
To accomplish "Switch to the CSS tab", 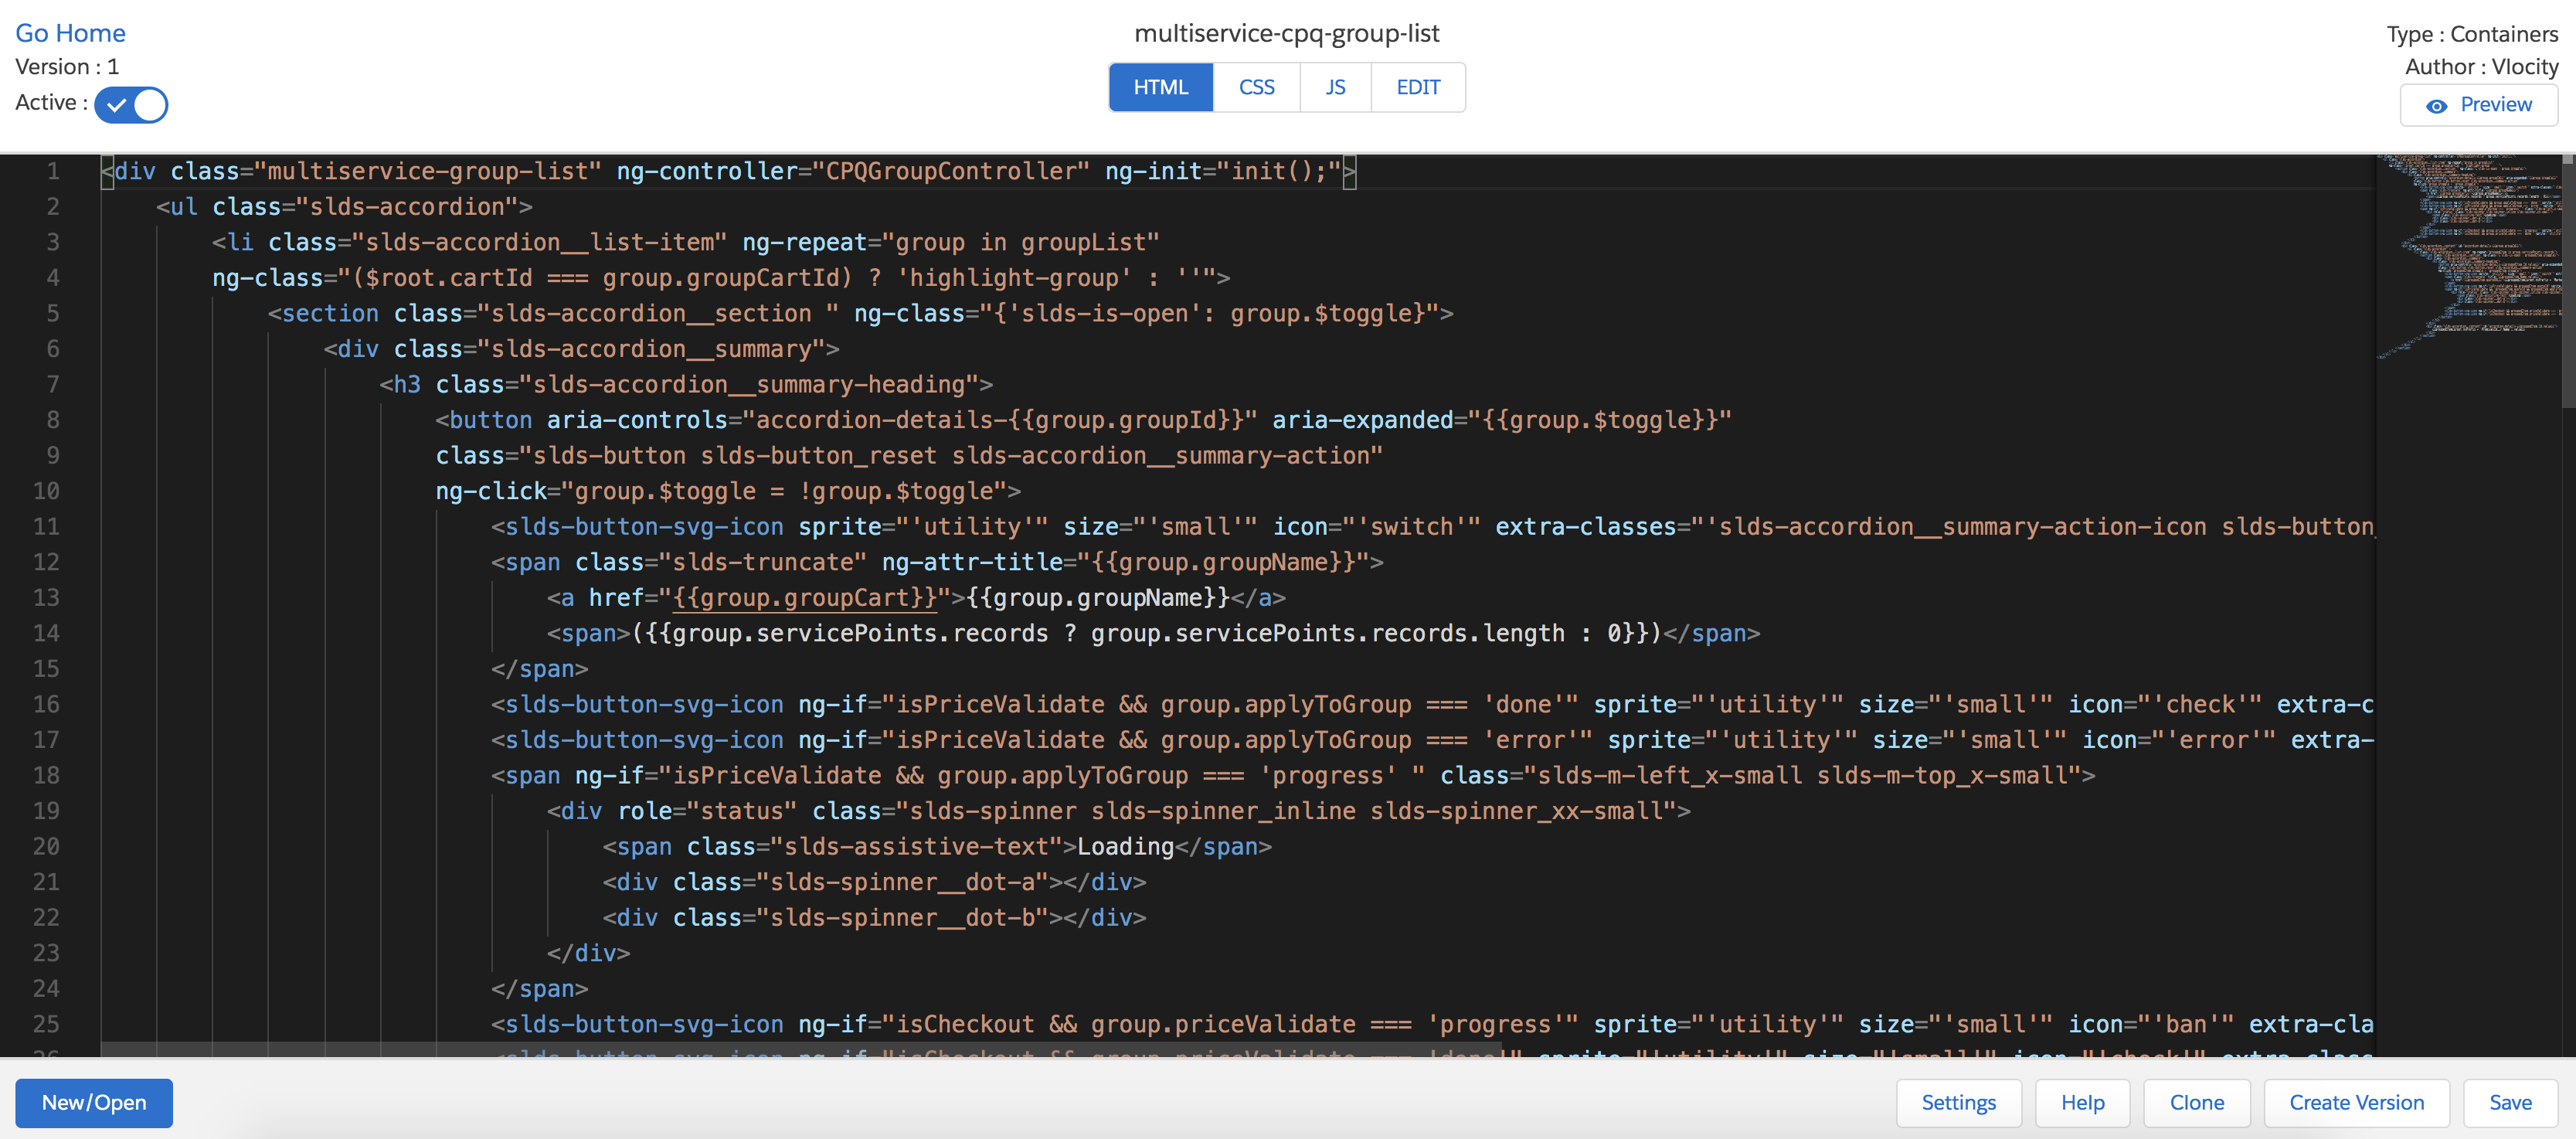I will coord(1256,87).
